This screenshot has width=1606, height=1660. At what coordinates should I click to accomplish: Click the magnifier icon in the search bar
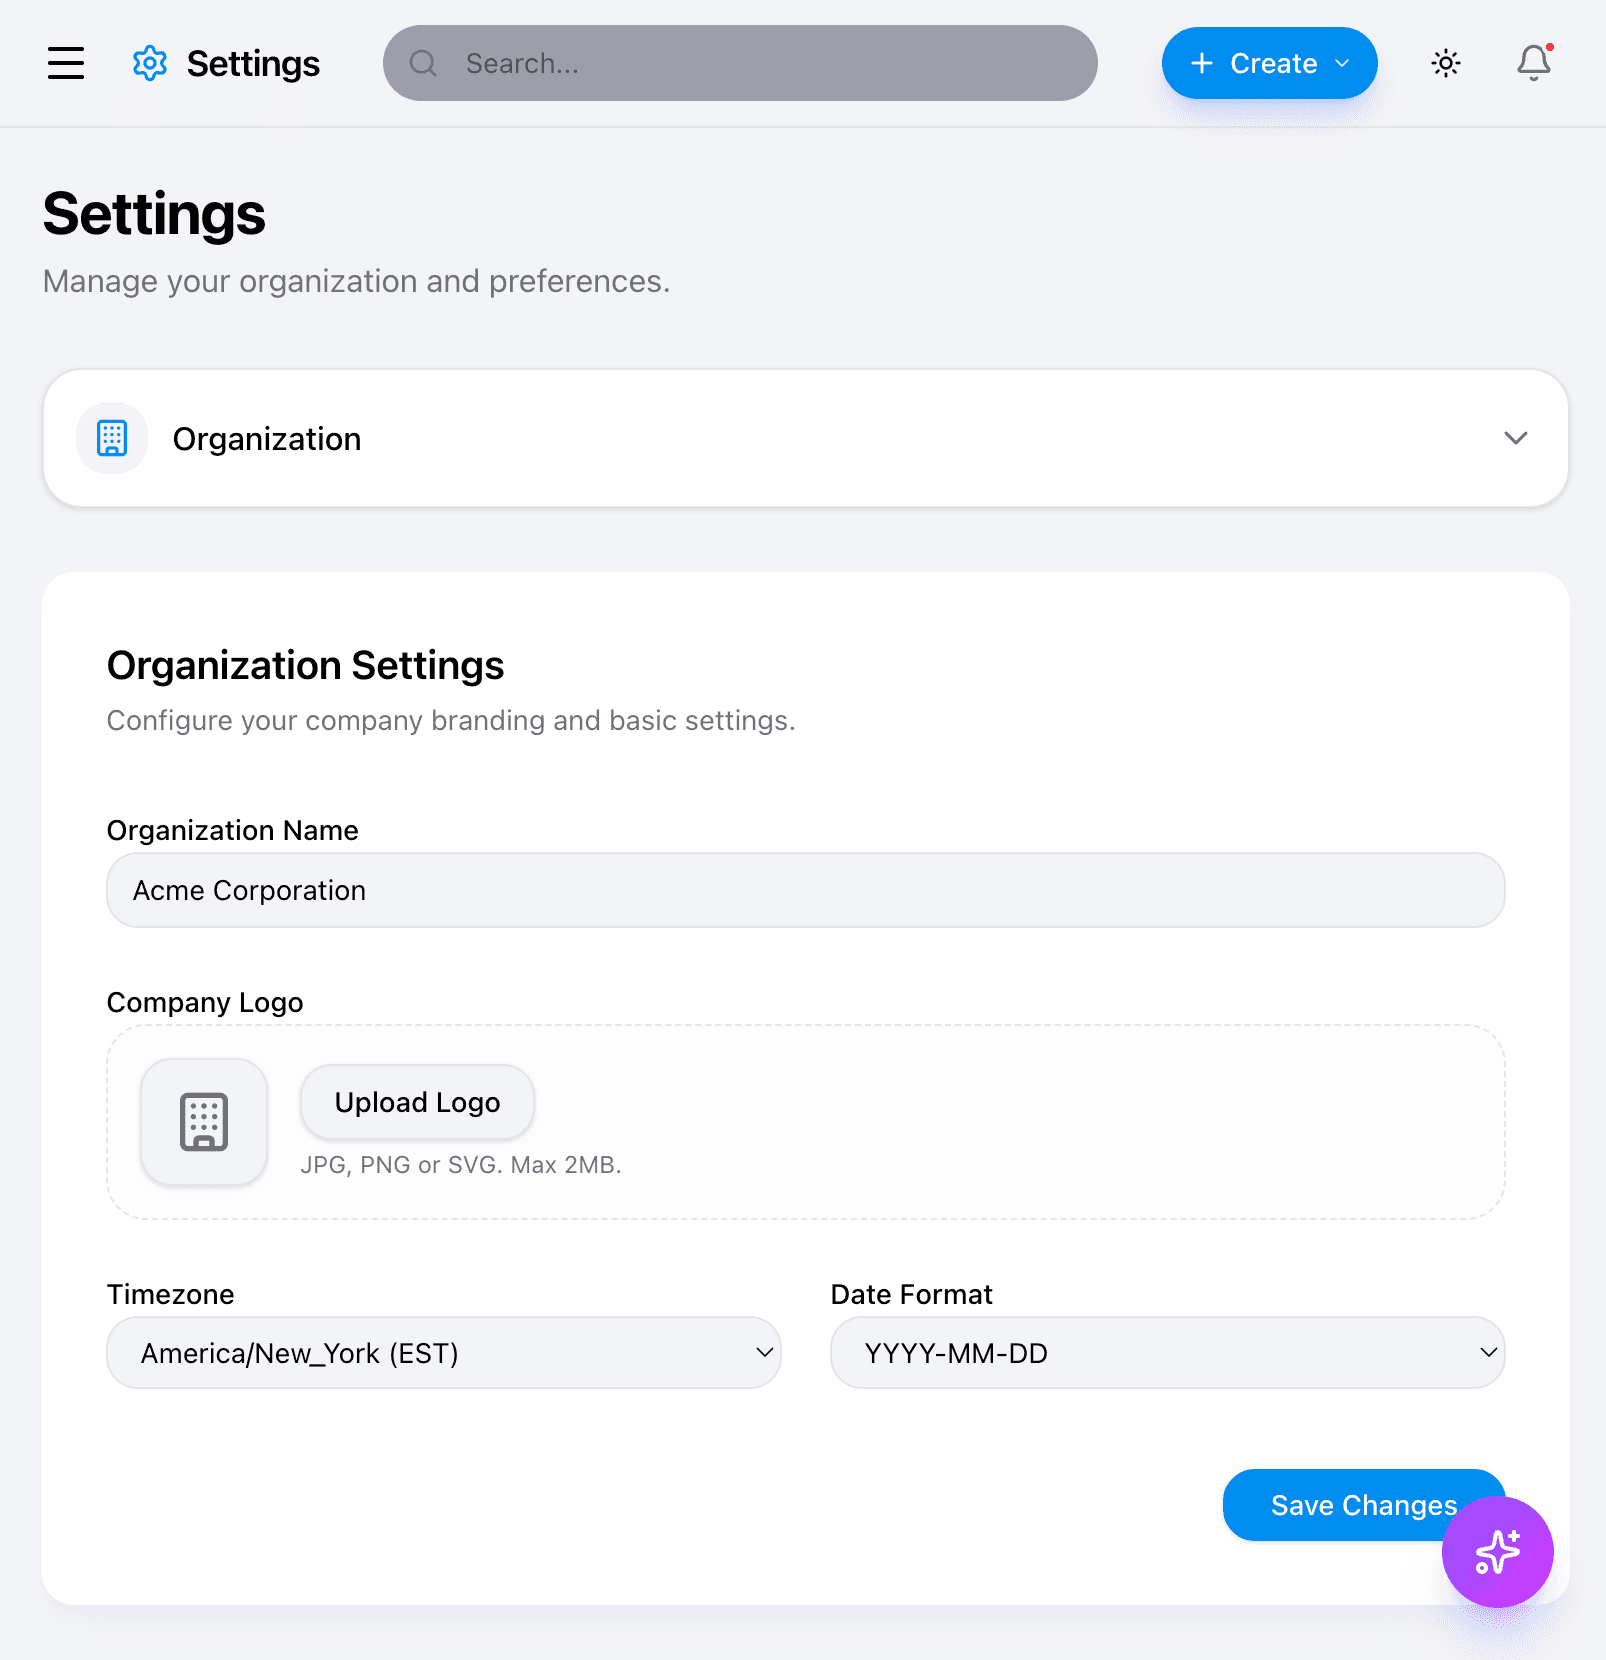424,63
